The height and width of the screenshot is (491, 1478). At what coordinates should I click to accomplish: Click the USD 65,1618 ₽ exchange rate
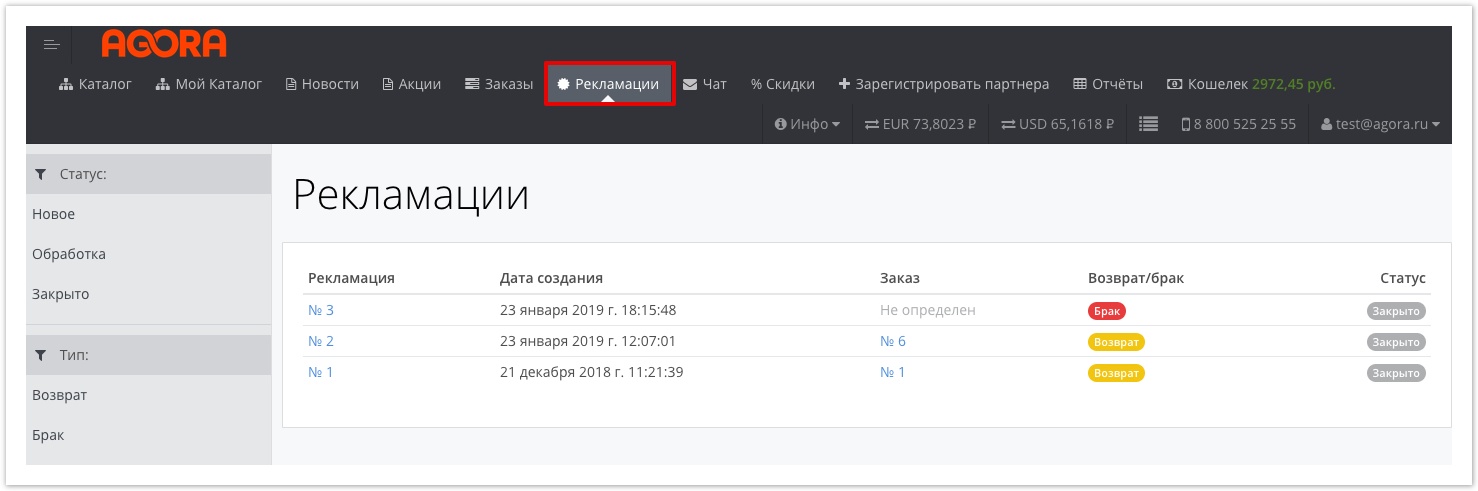click(1057, 124)
